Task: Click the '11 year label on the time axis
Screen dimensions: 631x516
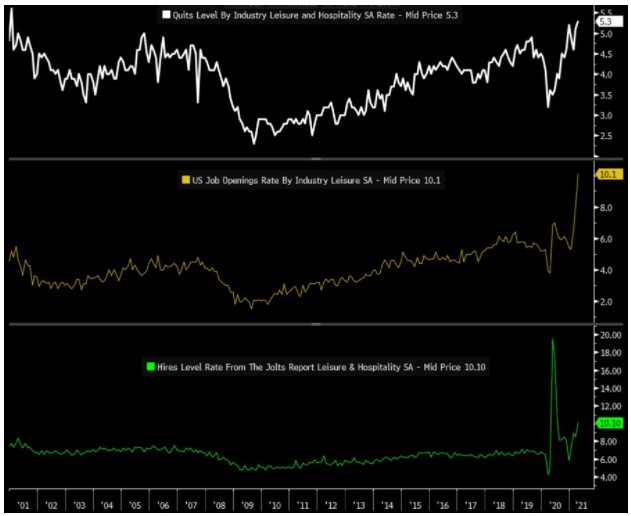Action: click(303, 505)
